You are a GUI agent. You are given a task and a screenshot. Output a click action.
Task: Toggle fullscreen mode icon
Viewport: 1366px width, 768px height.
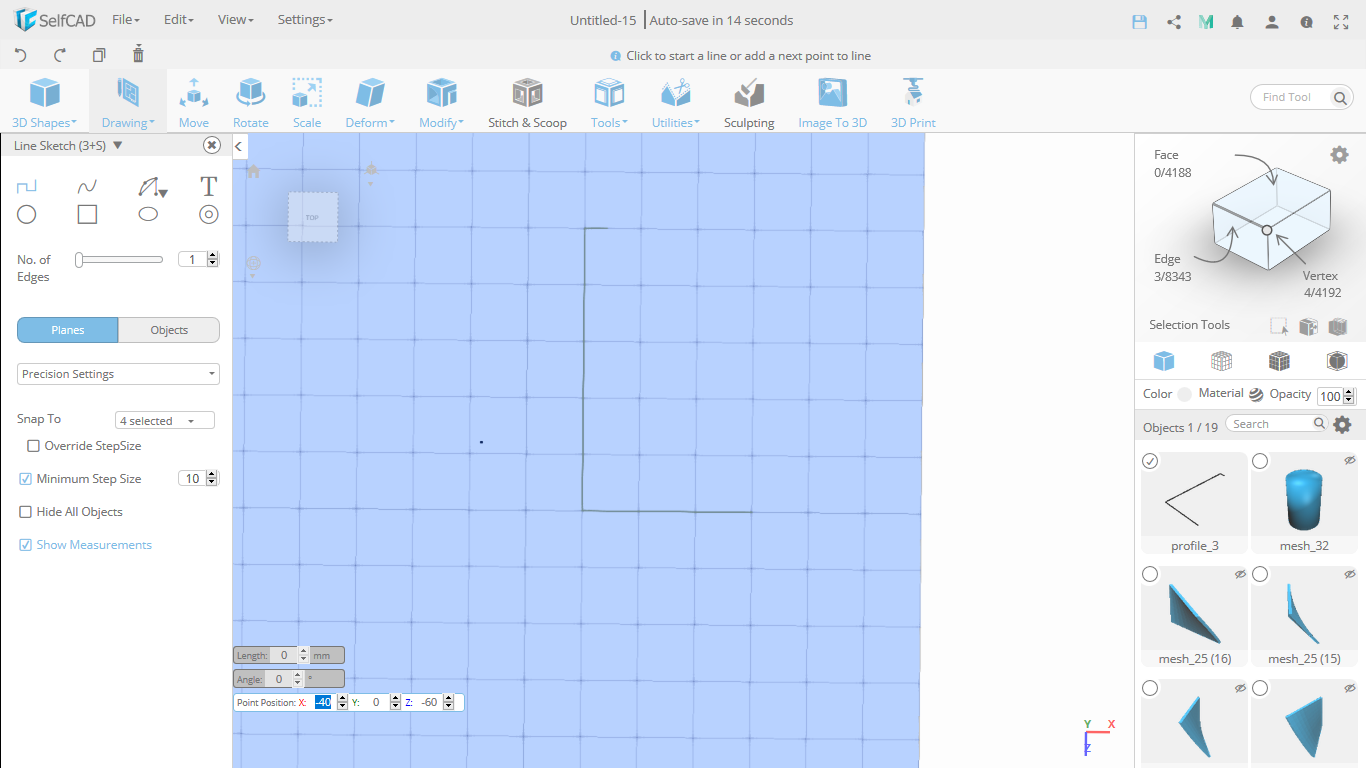point(1342,21)
